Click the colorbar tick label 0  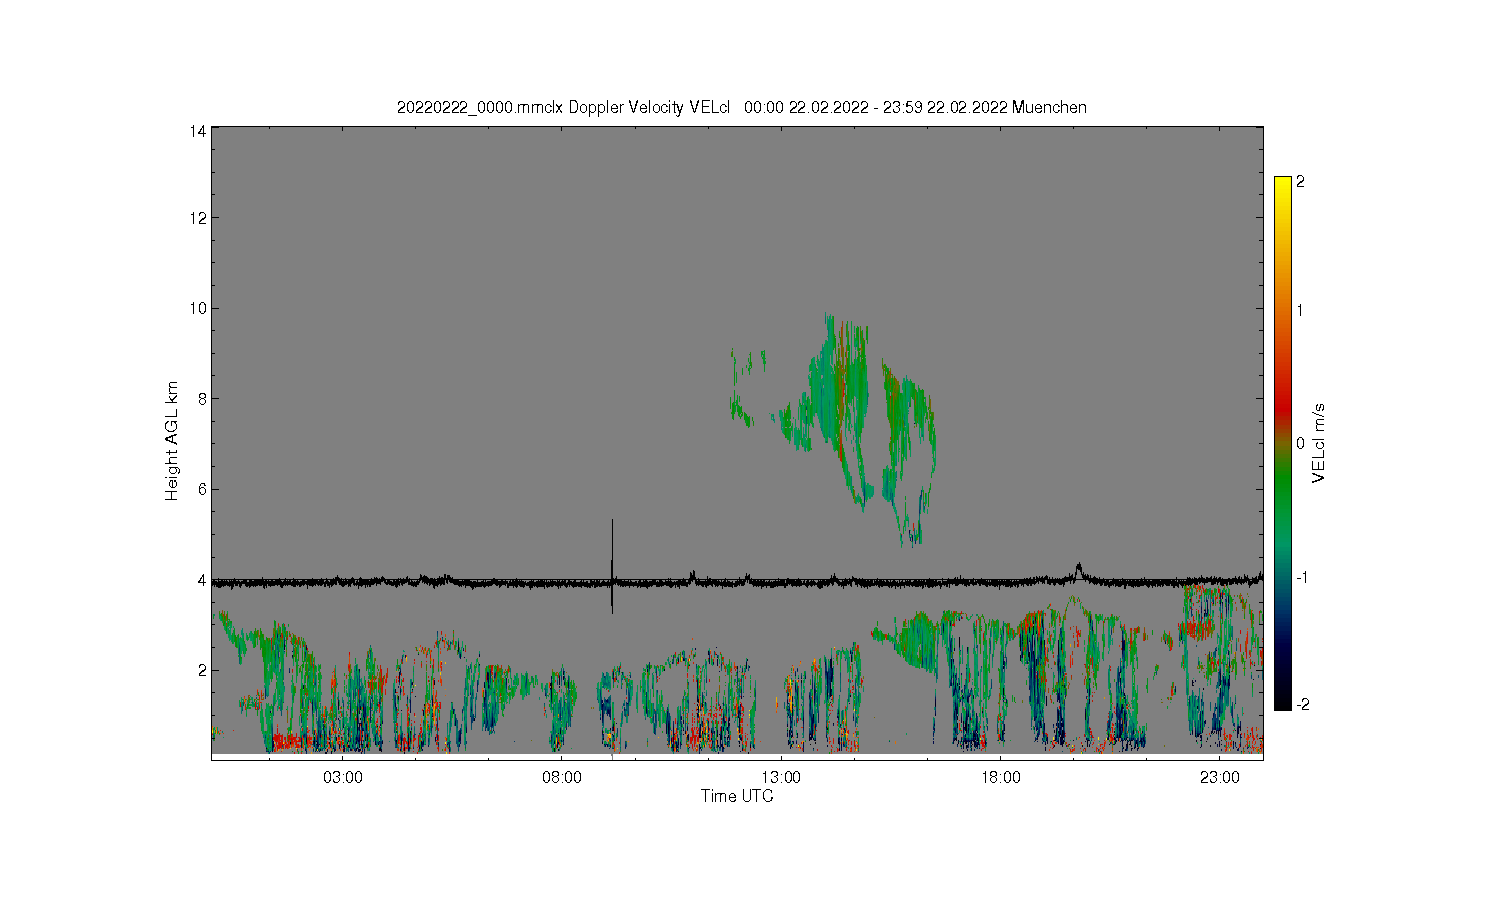[x=1300, y=443]
